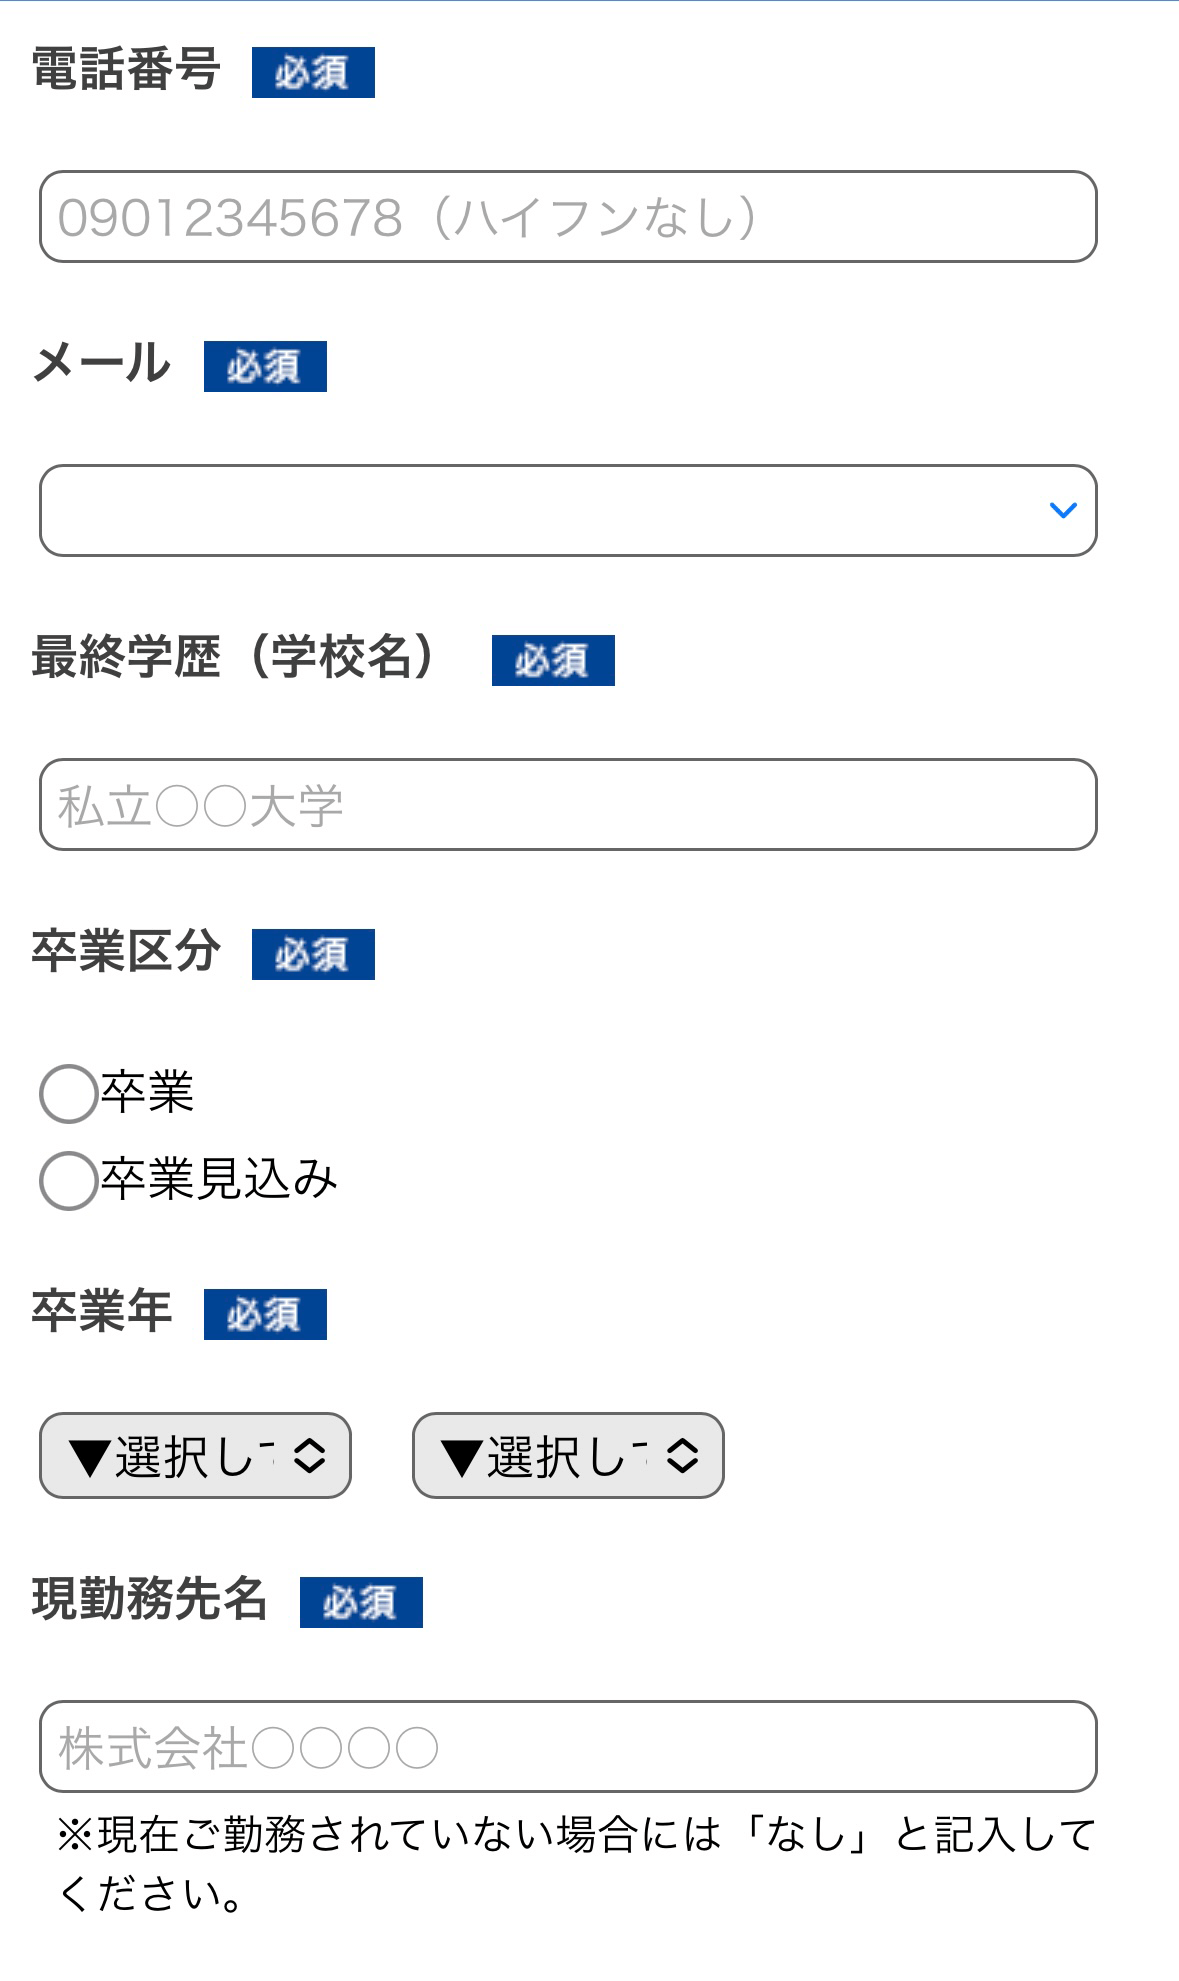Tap the 必須 badge next to メール

pyautogui.click(x=265, y=366)
